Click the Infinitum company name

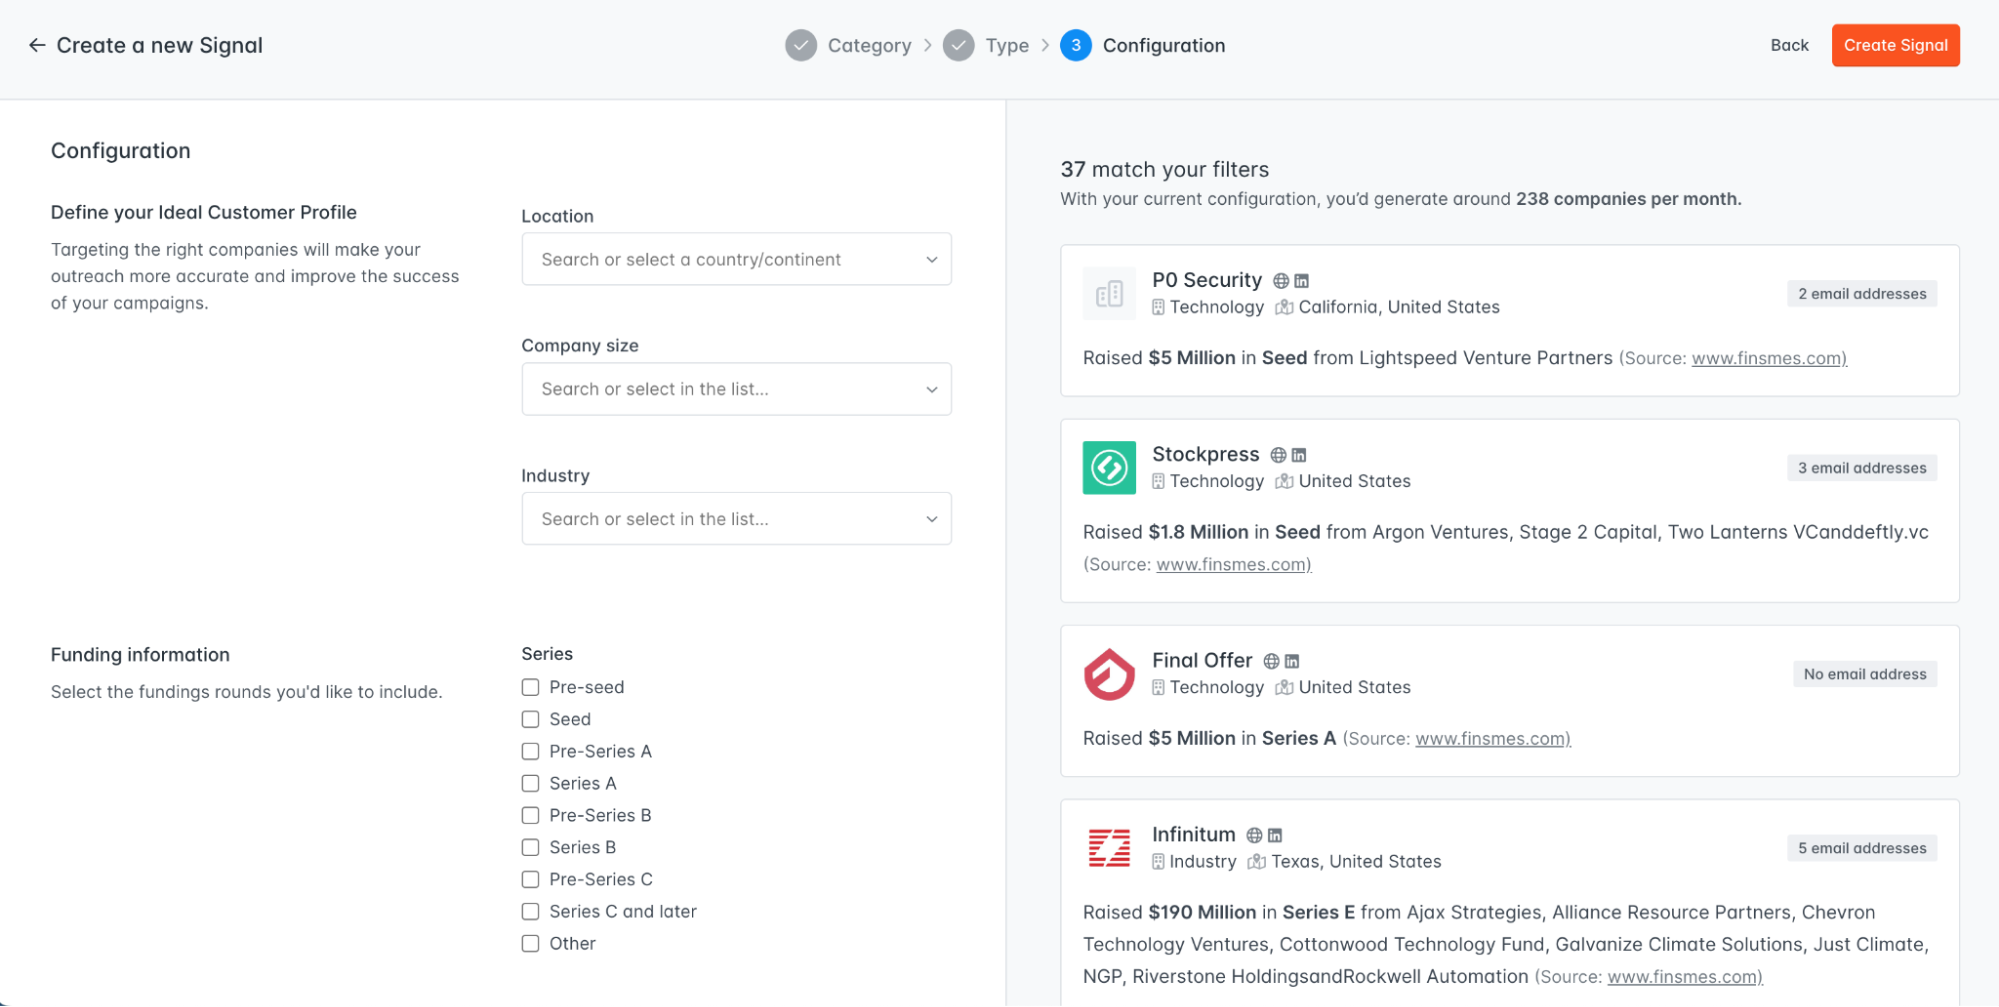(1193, 834)
